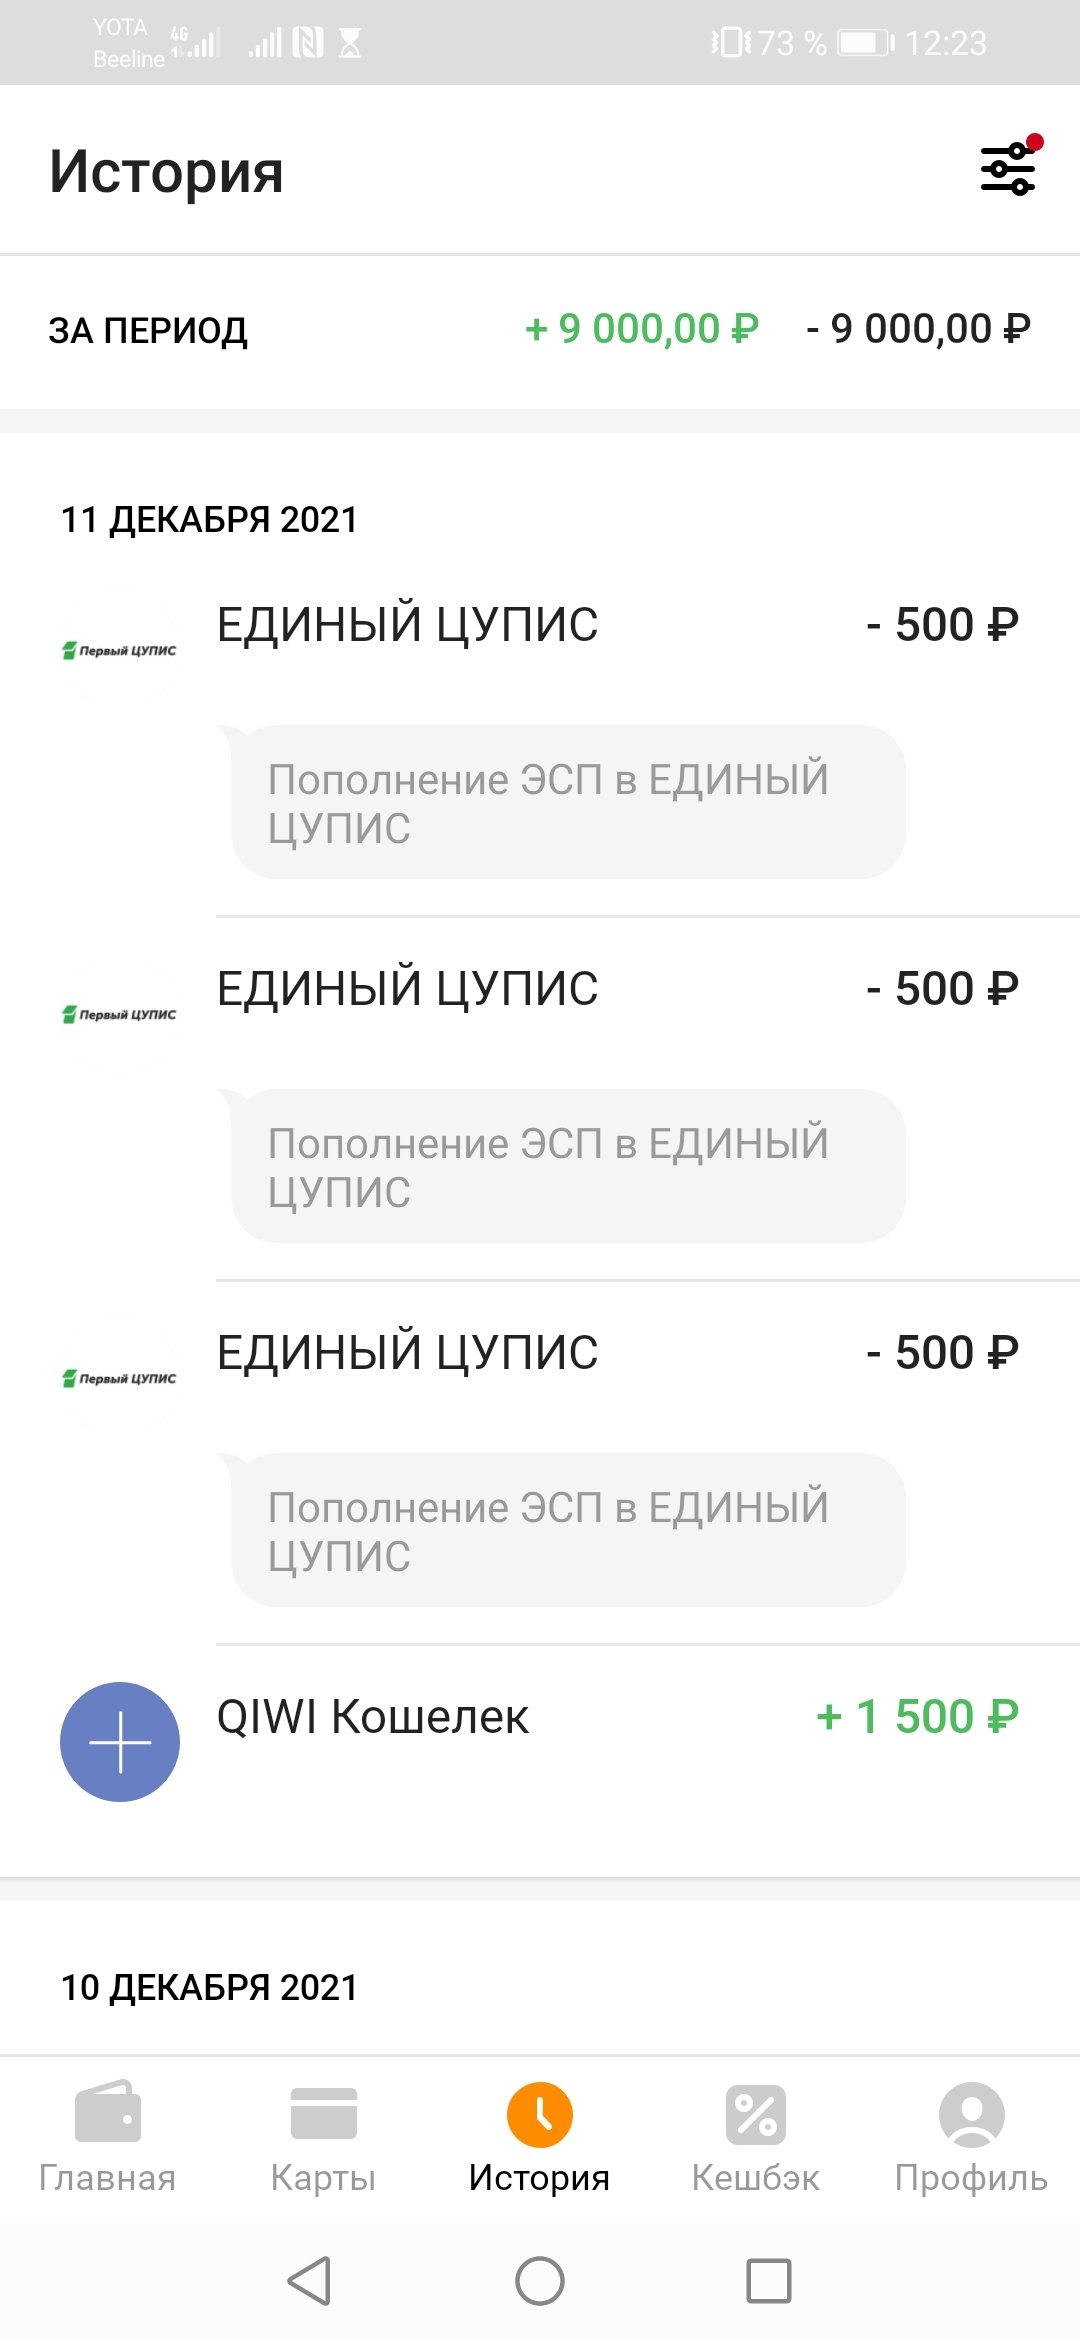1080x2340 pixels.
Task: Tap the period income total +9 000,00 ₽
Action: 641,329
